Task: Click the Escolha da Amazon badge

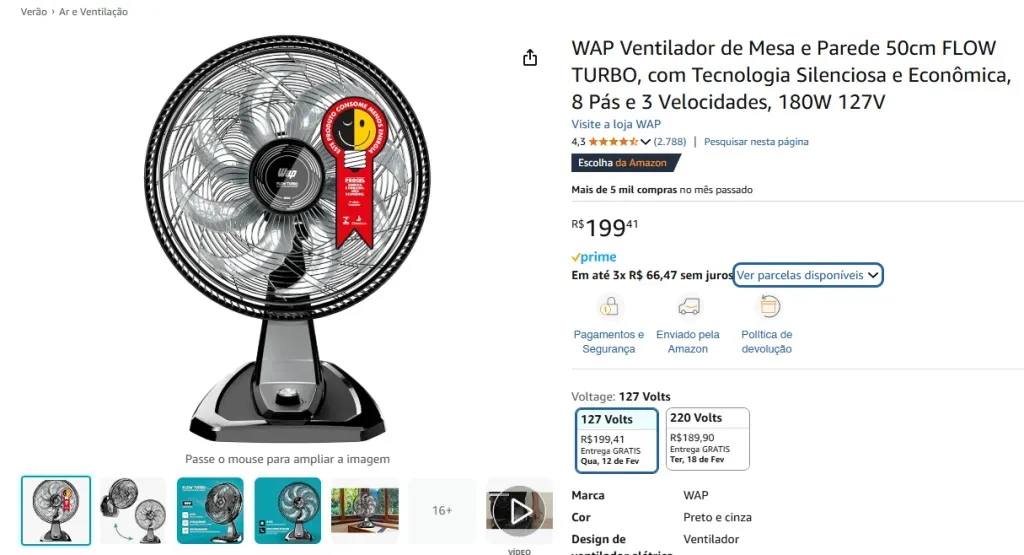Action: coord(625,163)
